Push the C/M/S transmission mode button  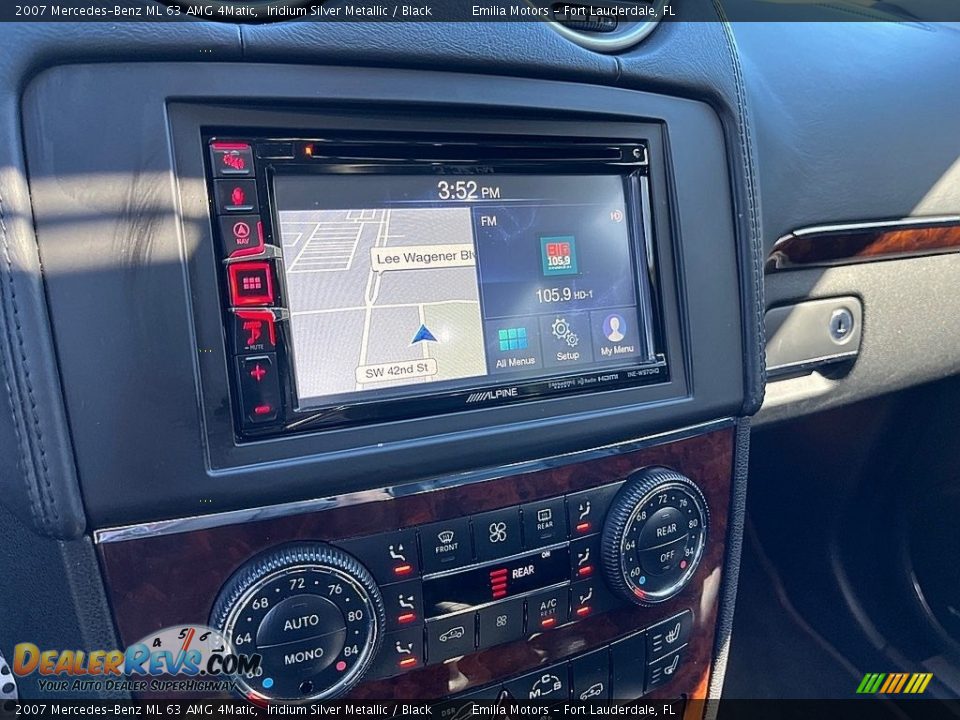tap(544, 687)
